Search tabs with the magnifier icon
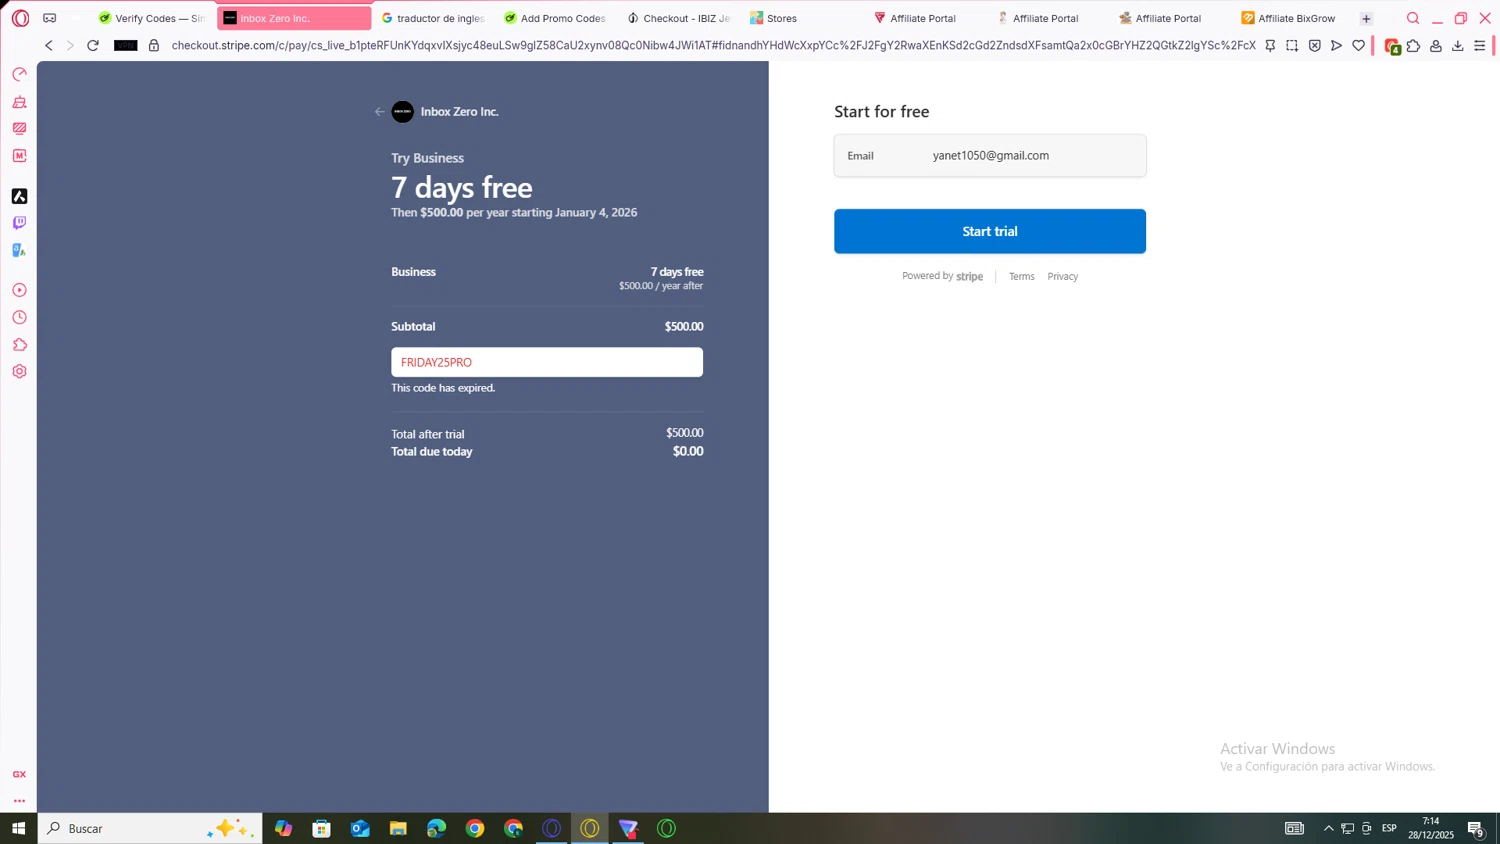The height and width of the screenshot is (844, 1500). pyautogui.click(x=1413, y=18)
